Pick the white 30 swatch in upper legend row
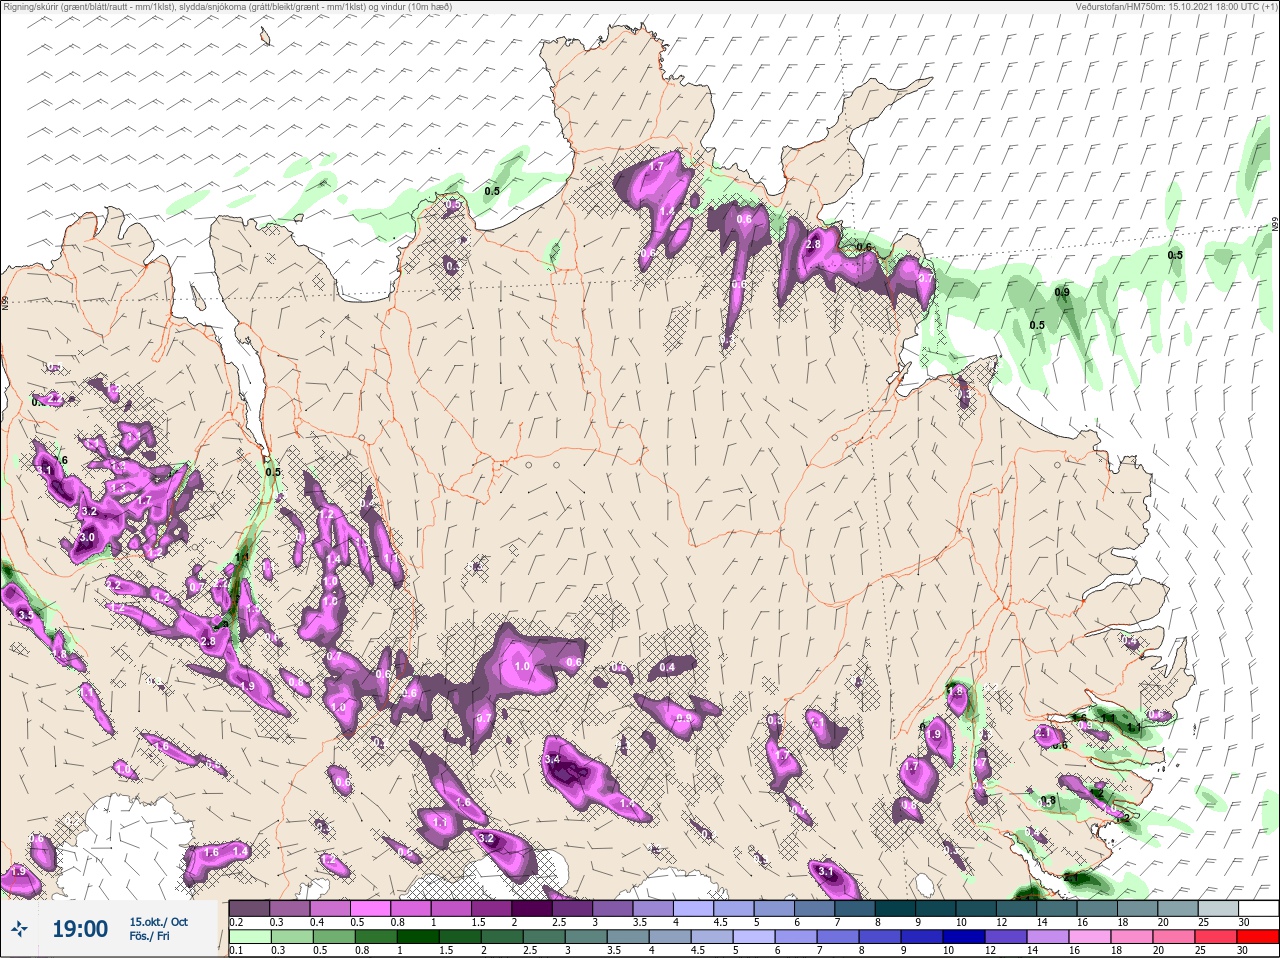Screen dimensions: 1280x958 pos(1259,908)
